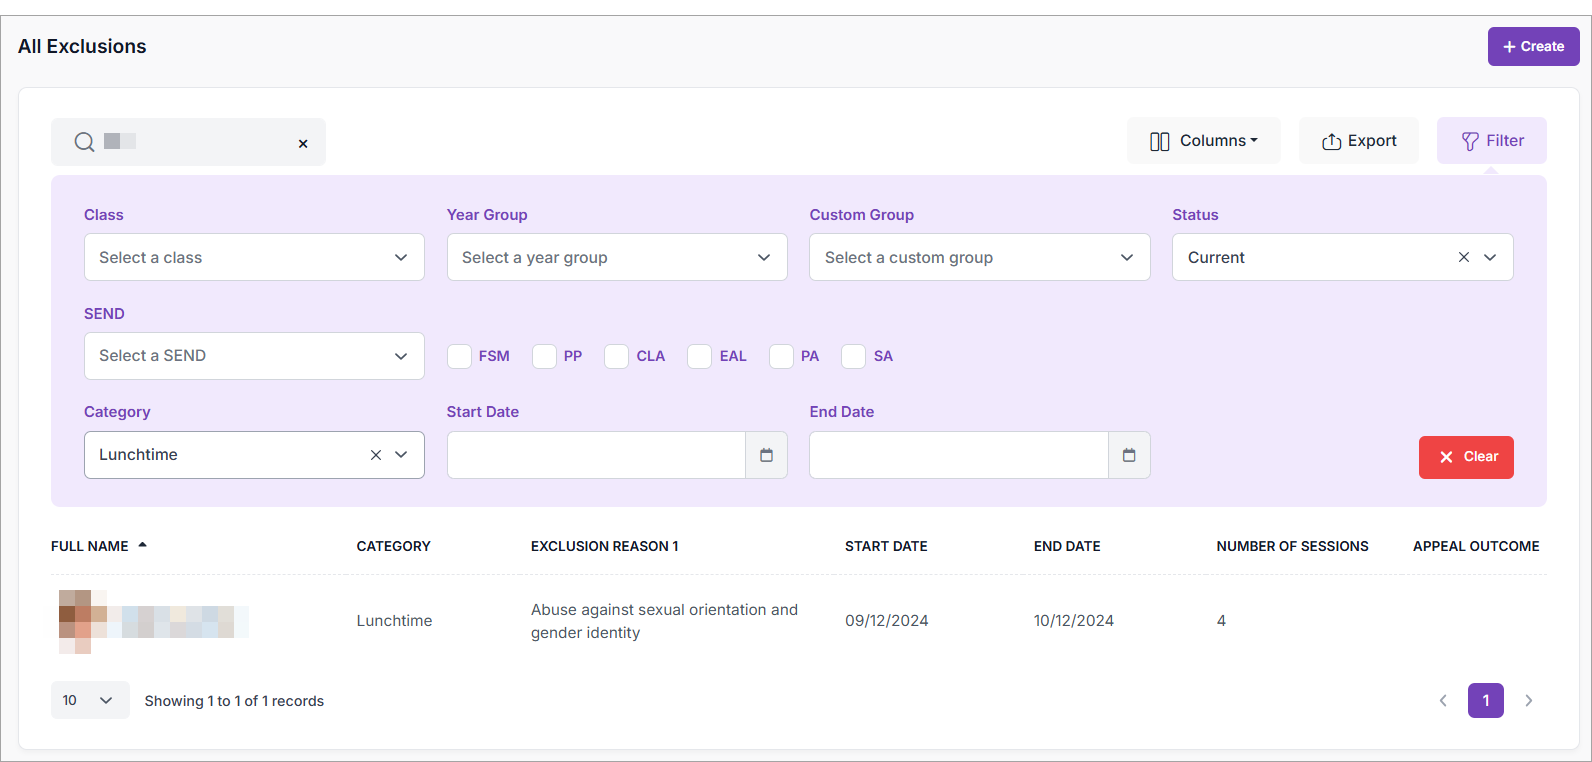Open the Columns menu
1592x762 pixels.
[1203, 141]
